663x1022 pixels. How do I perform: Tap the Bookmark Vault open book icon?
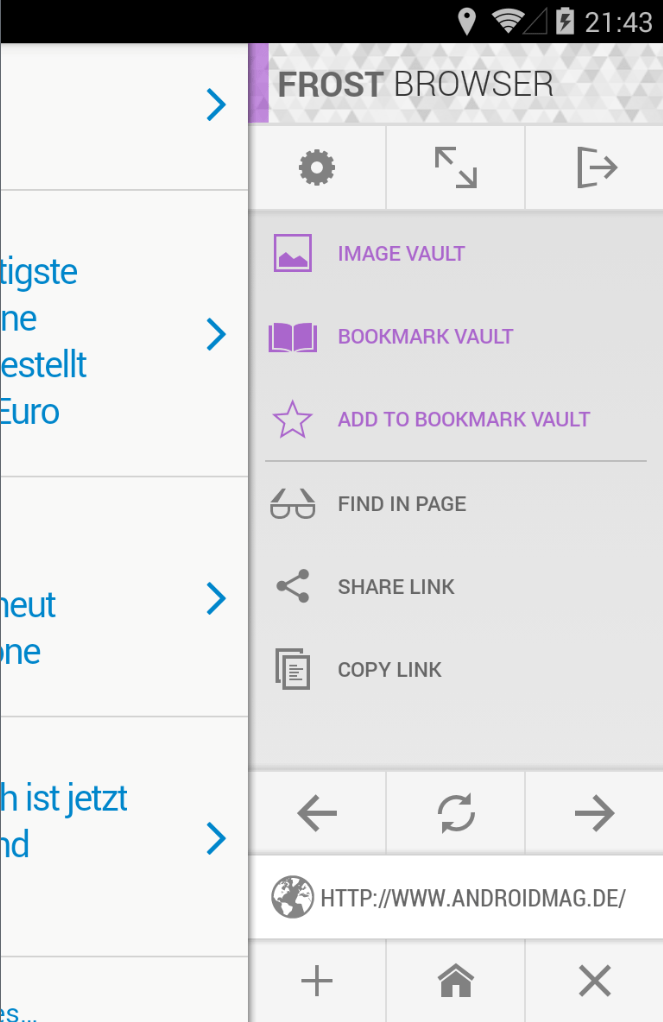(292, 337)
